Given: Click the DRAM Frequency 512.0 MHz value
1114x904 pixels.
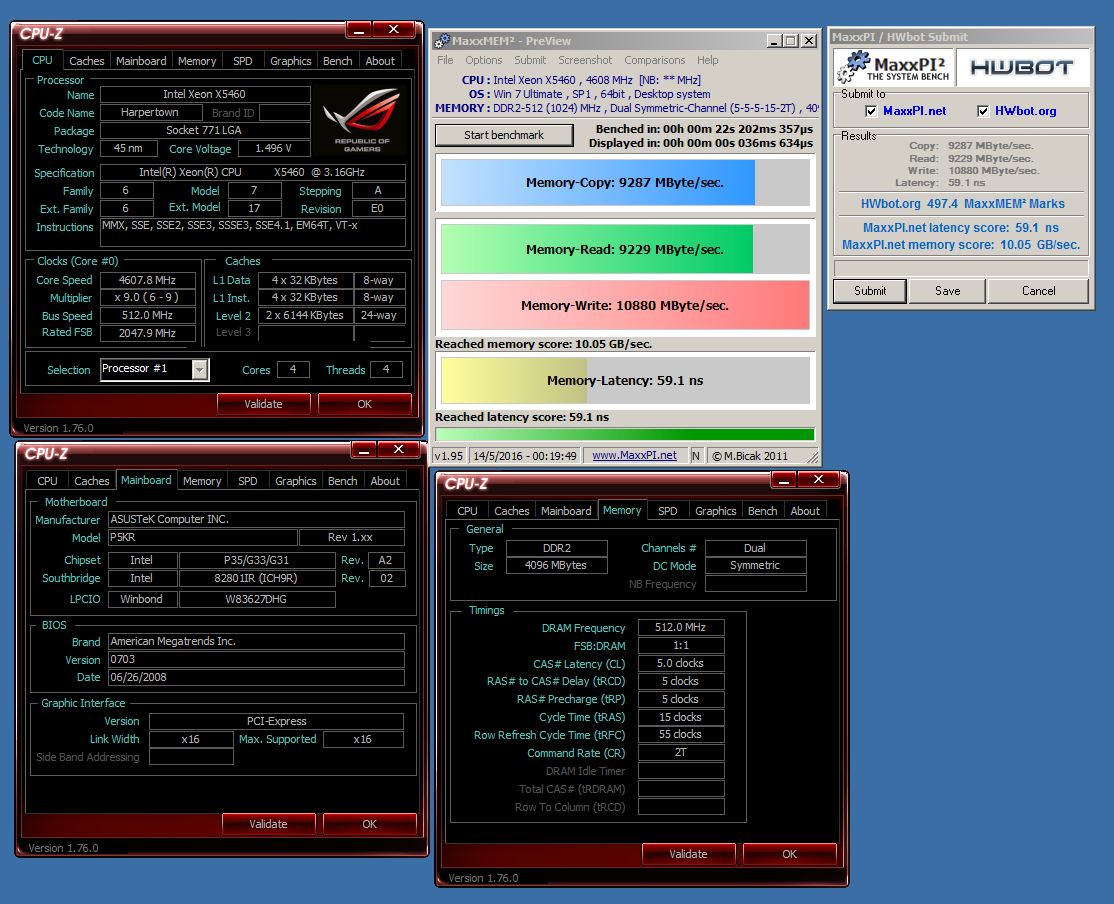Looking at the screenshot, I should click(681, 627).
